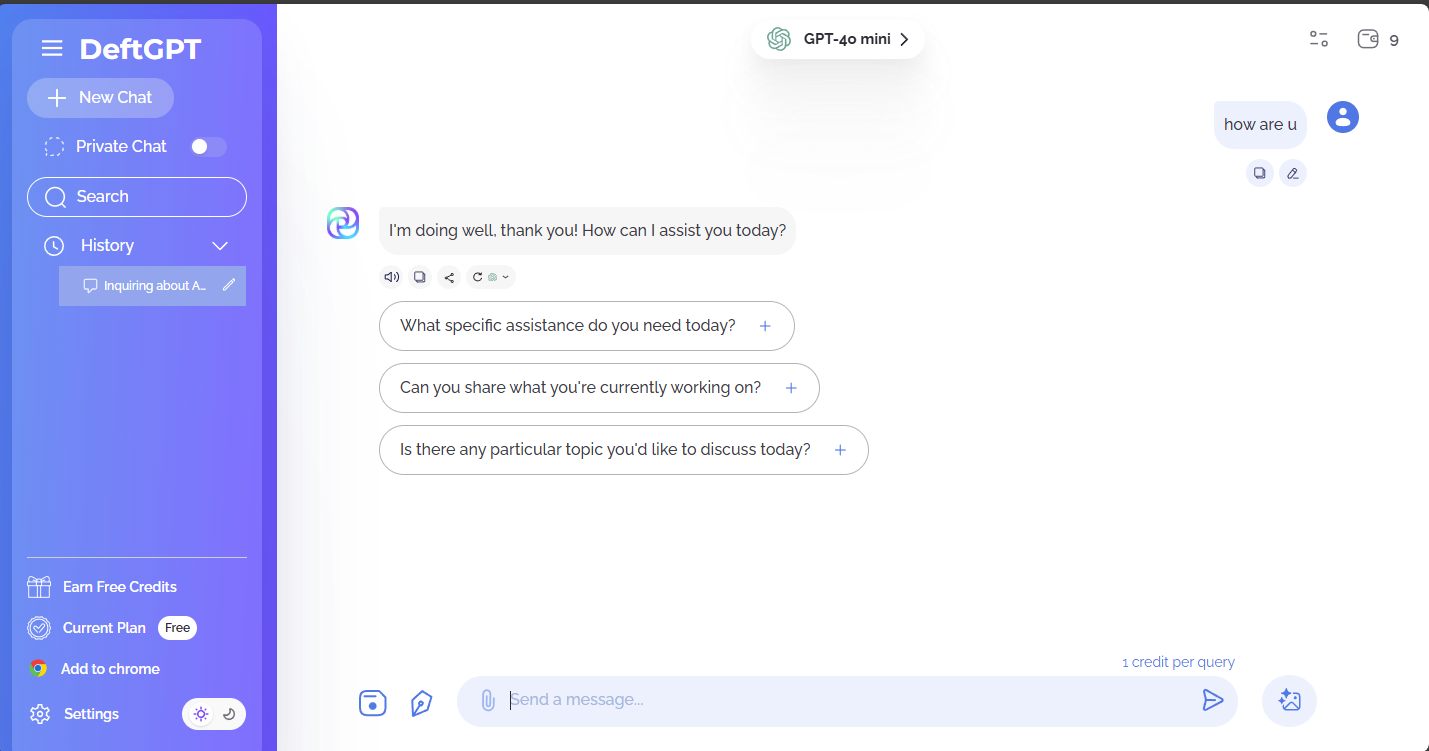
Task: Click the Private Chat dashed circle icon
Action: (54, 147)
